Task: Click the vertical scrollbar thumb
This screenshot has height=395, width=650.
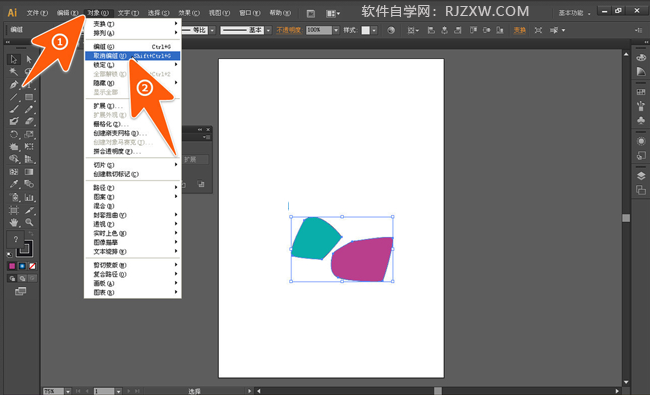Action: coord(626,218)
